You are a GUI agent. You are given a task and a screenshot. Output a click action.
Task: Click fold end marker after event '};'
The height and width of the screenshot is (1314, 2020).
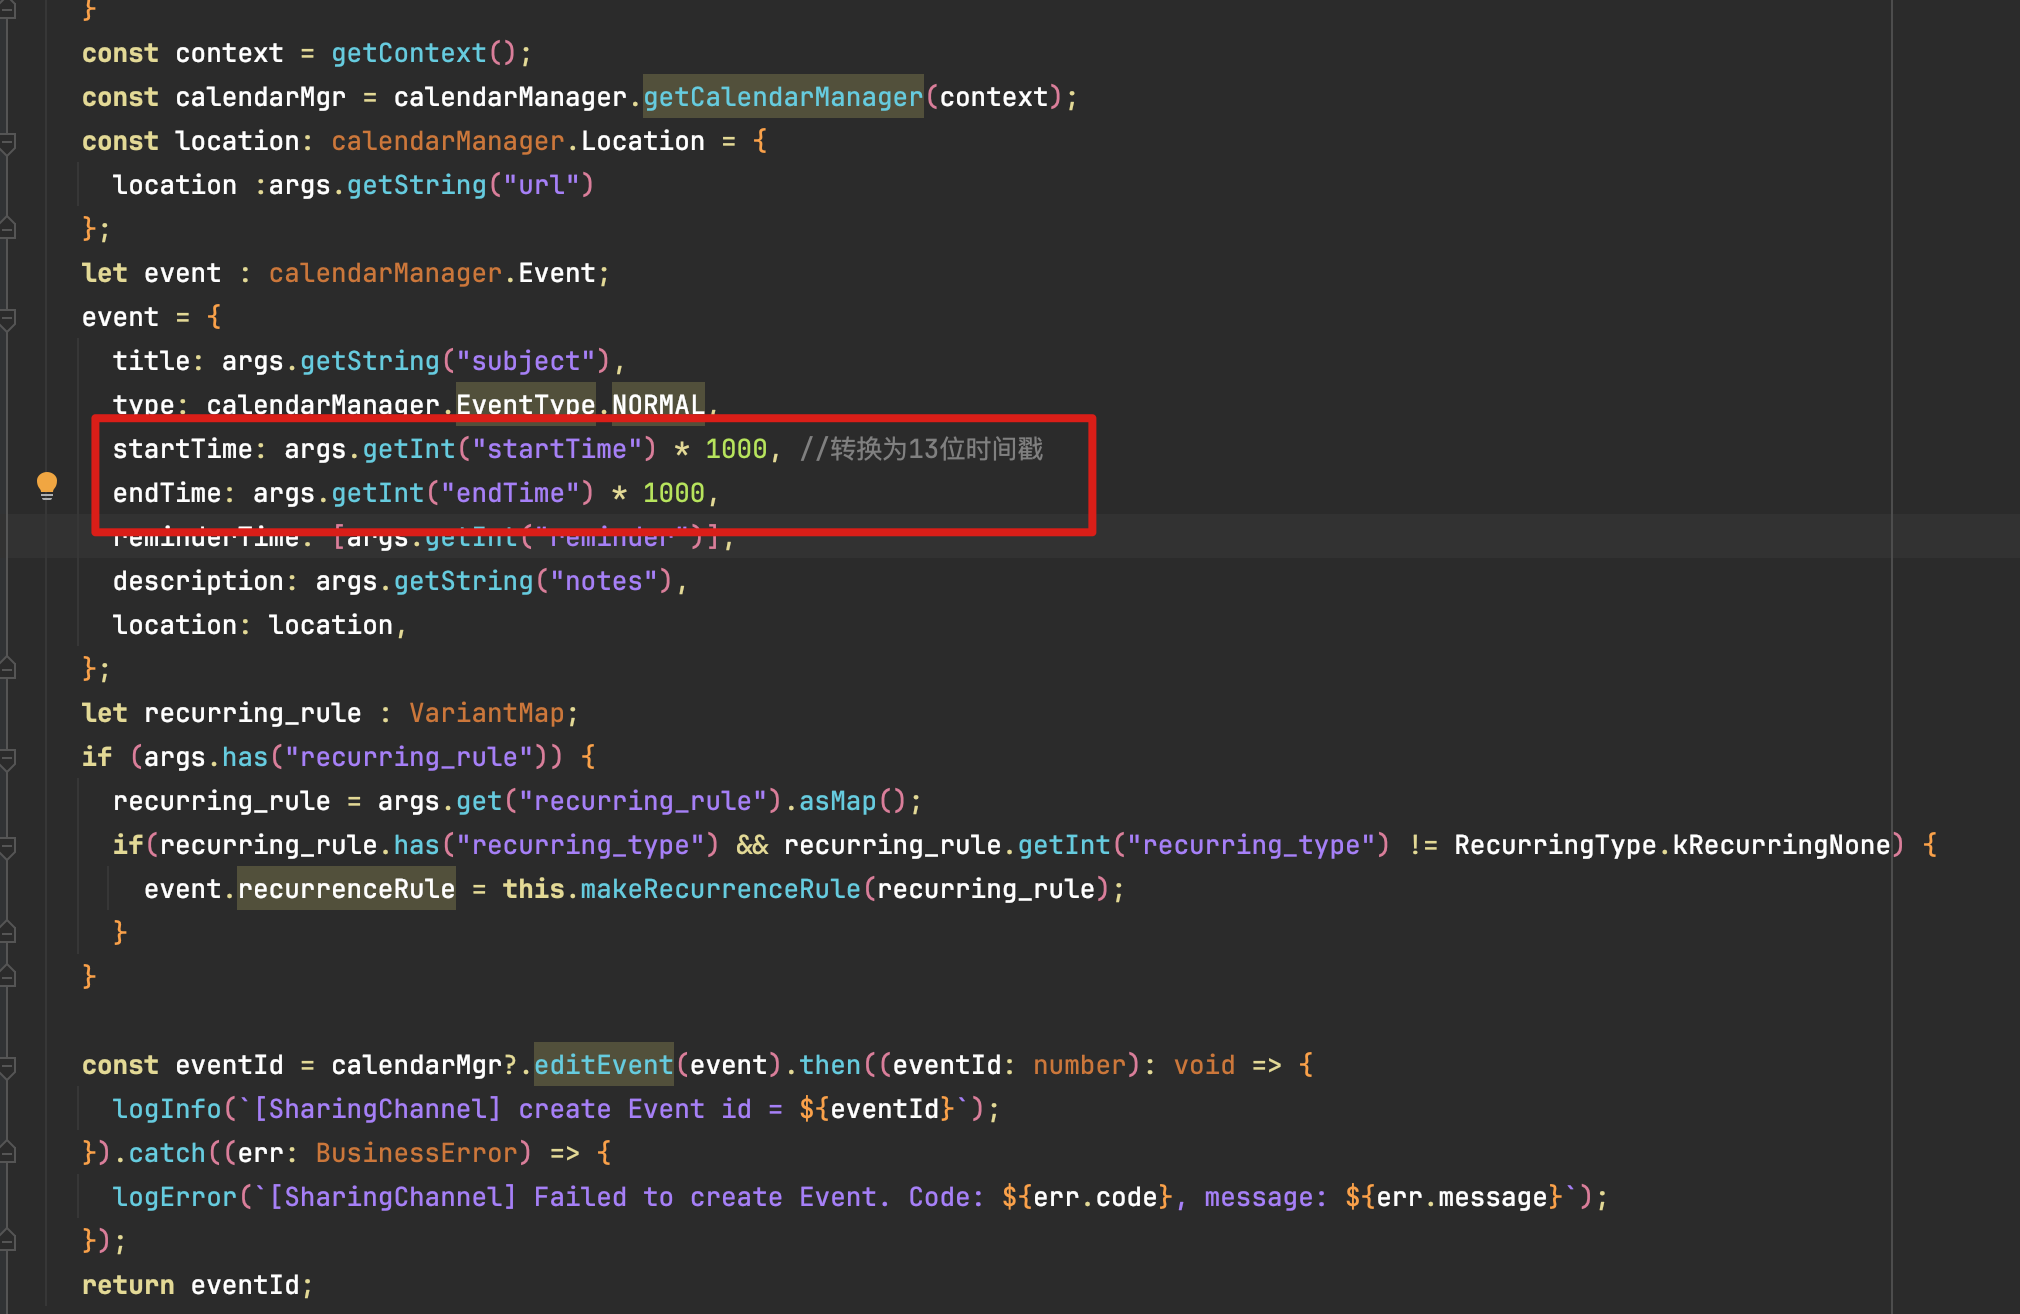point(8,670)
